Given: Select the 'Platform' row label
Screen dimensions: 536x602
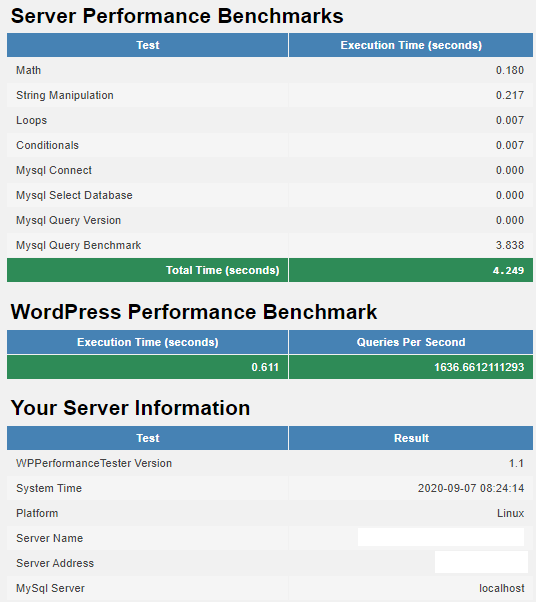Looking at the screenshot, I should tap(37, 513).
